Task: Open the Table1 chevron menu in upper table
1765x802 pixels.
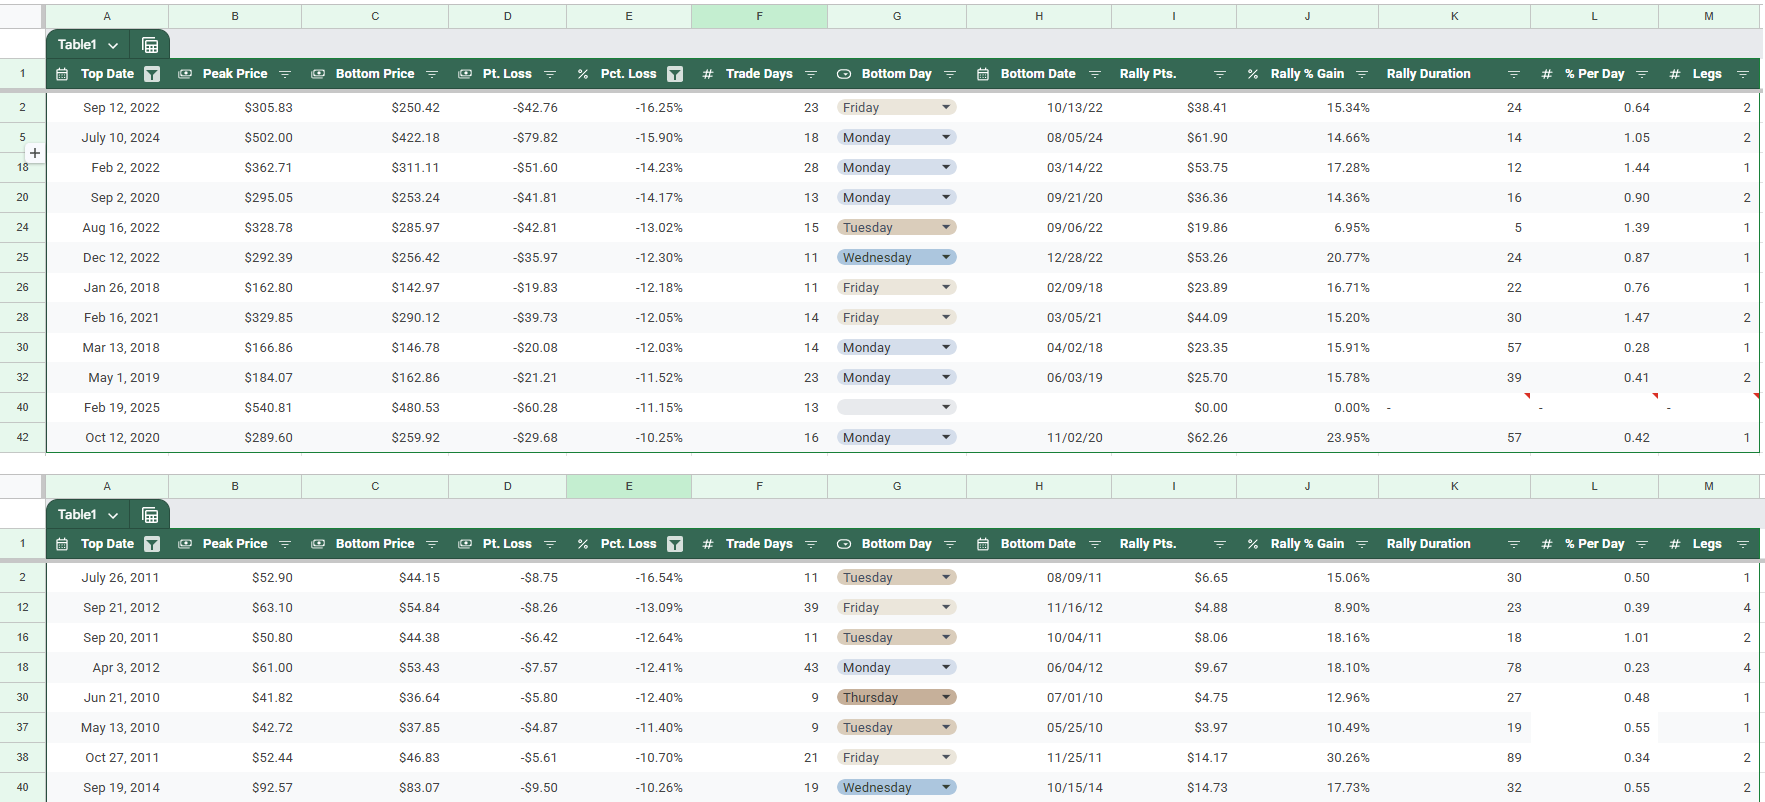Action: point(113,45)
